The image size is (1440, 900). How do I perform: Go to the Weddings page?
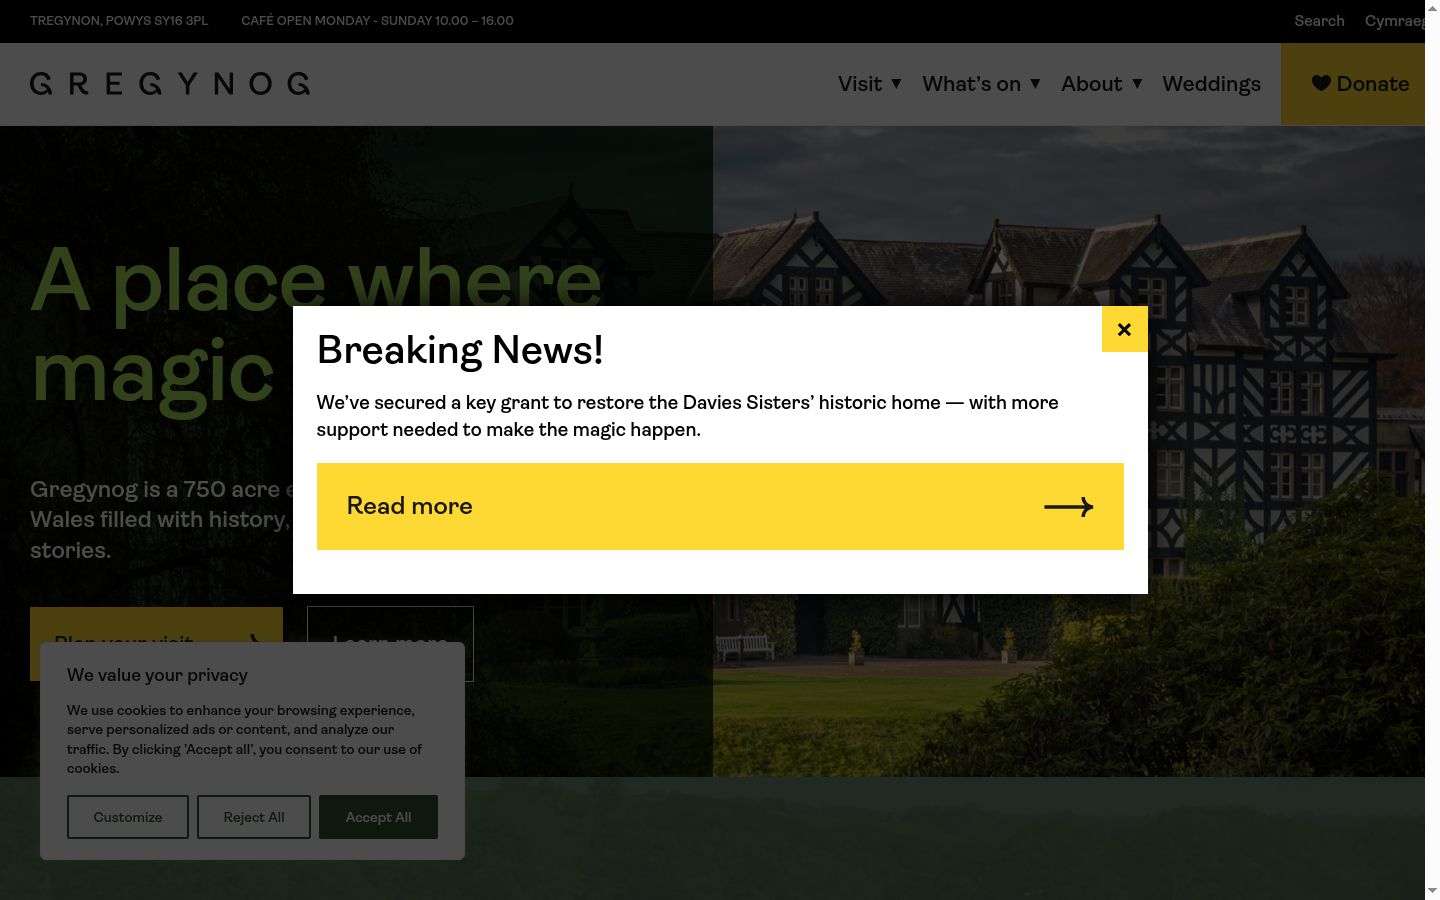coord(1211,84)
